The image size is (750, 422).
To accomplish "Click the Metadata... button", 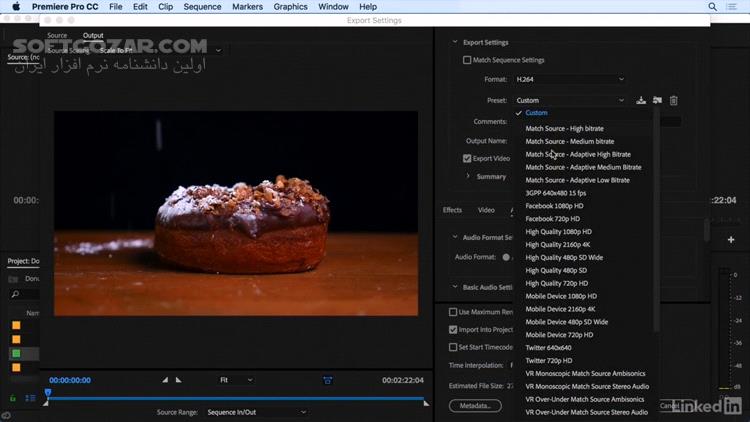I will point(475,406).
